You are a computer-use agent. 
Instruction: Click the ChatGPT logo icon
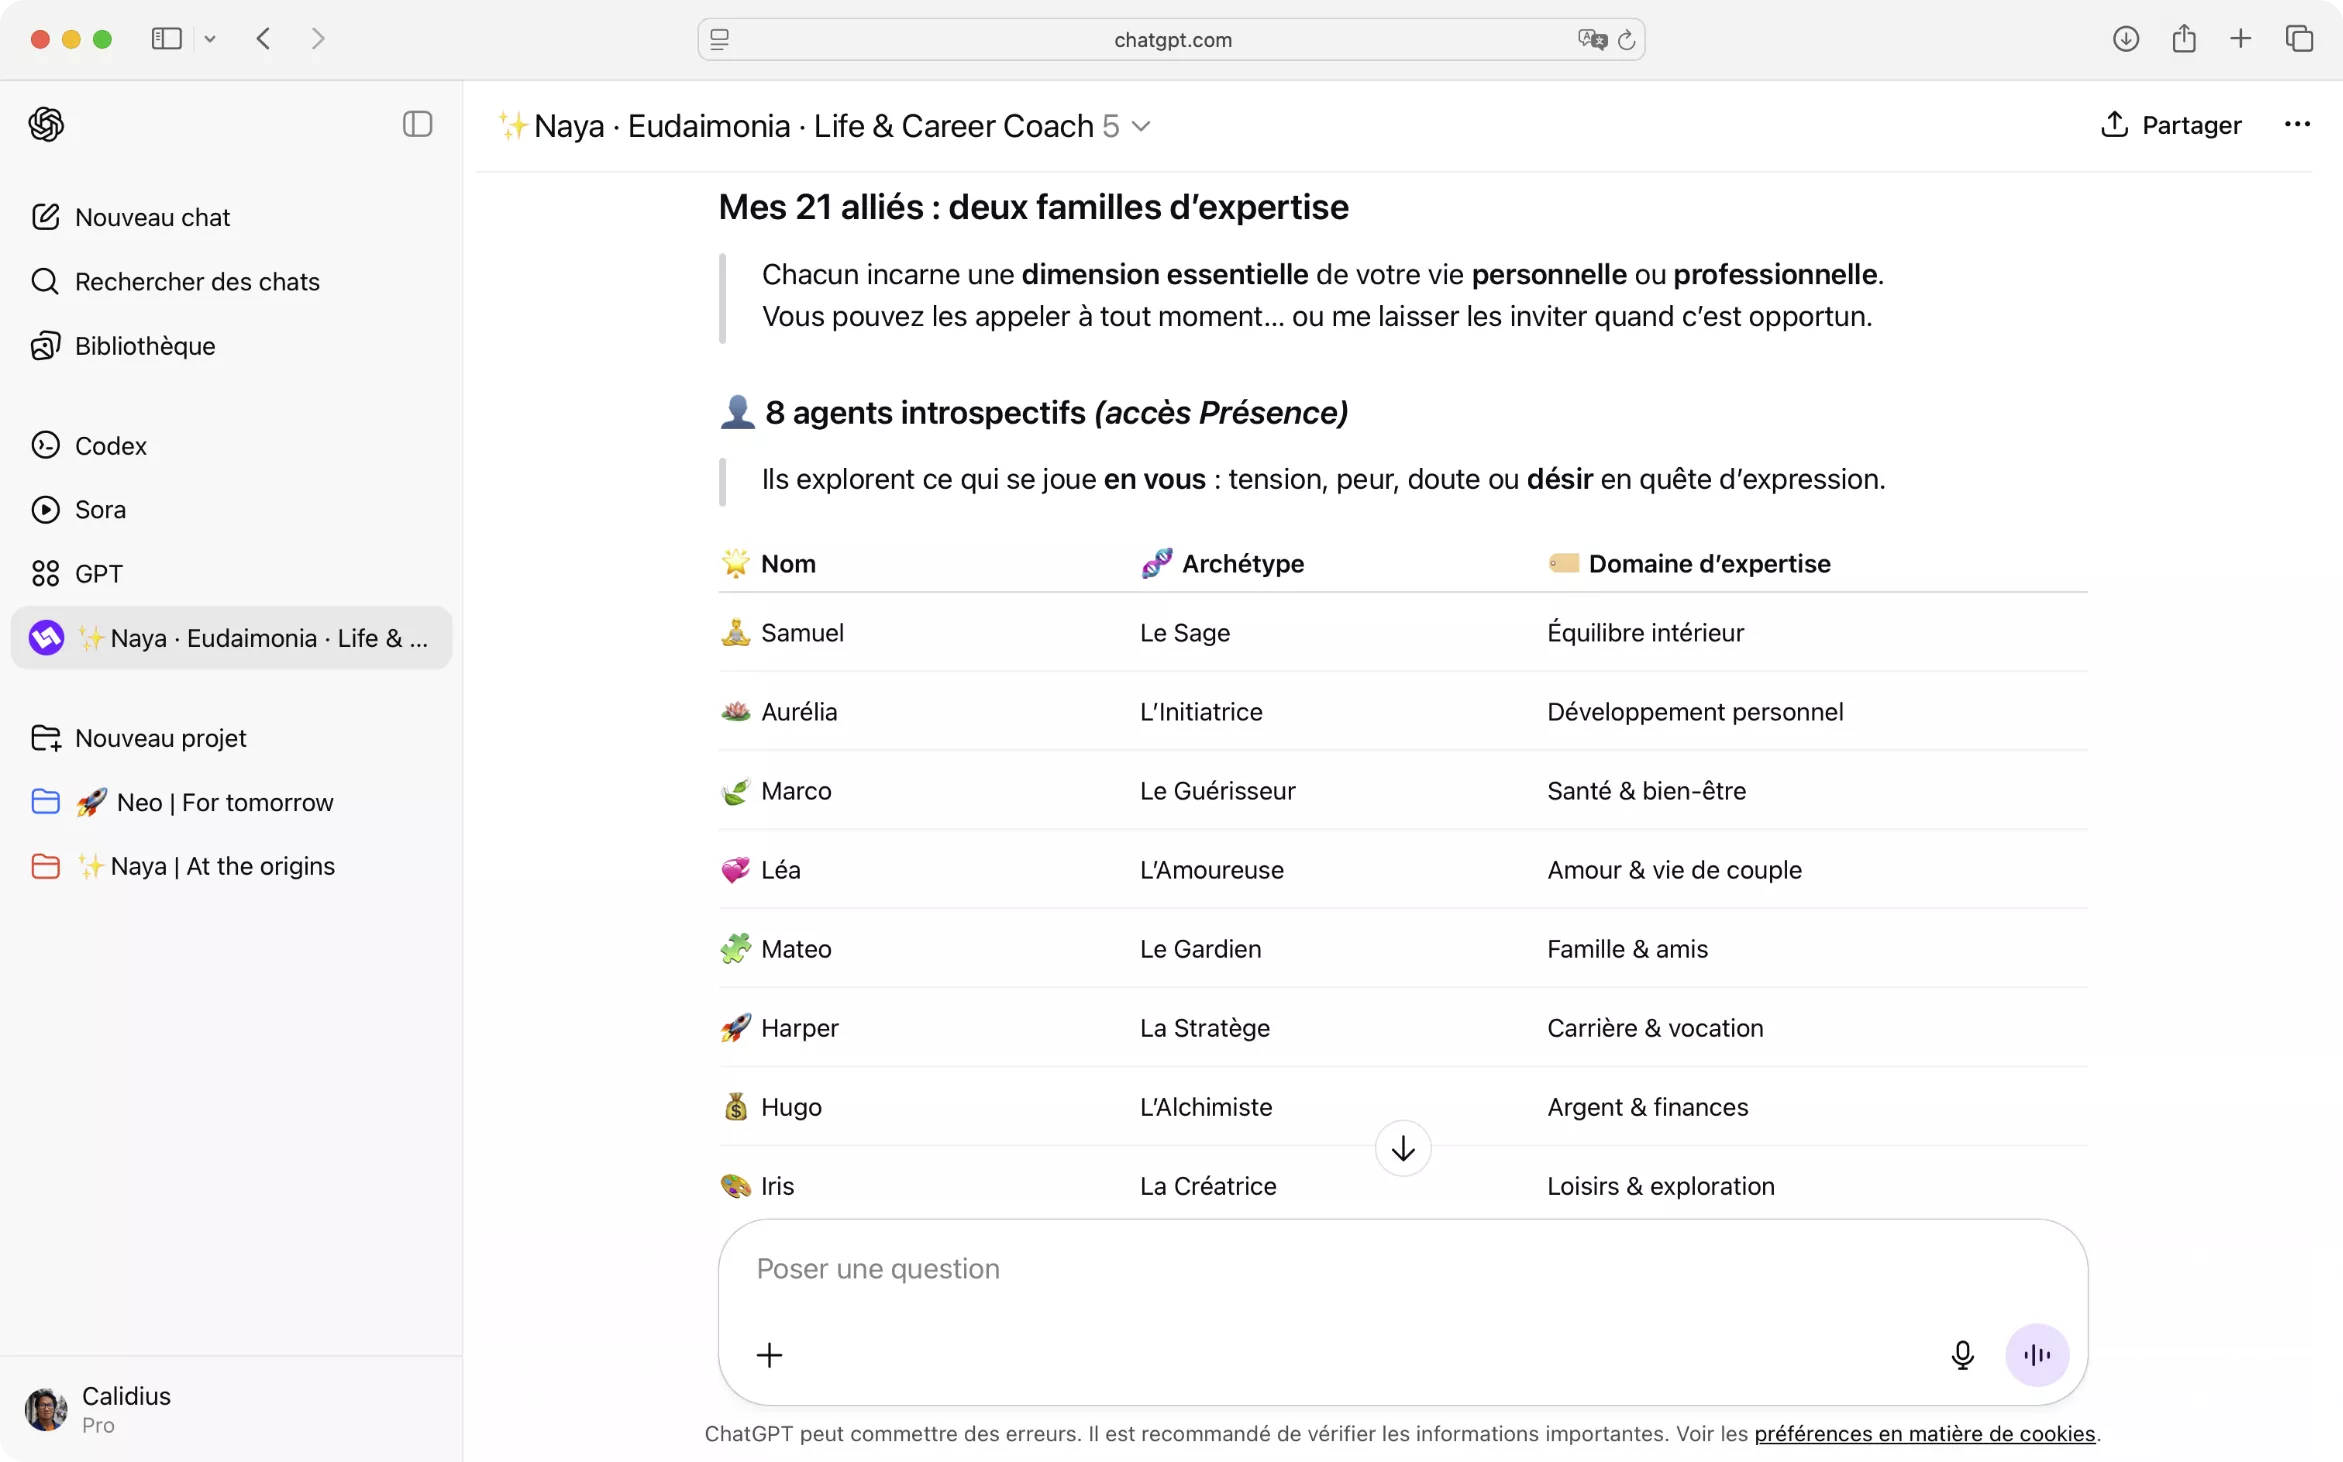pos(46,124)
